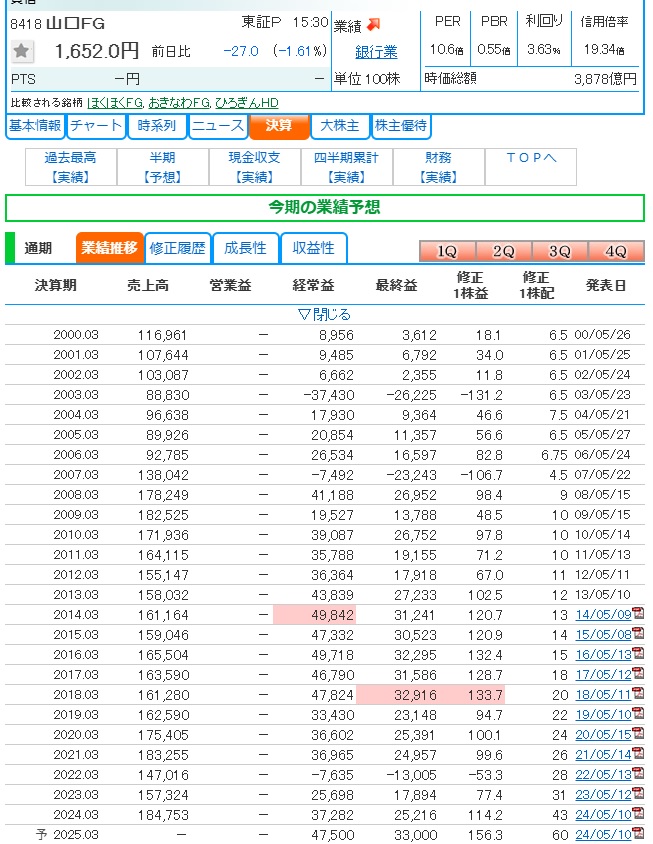Switch to the 1Q quarter view
The image size is (653, 844).
point(447,251)
